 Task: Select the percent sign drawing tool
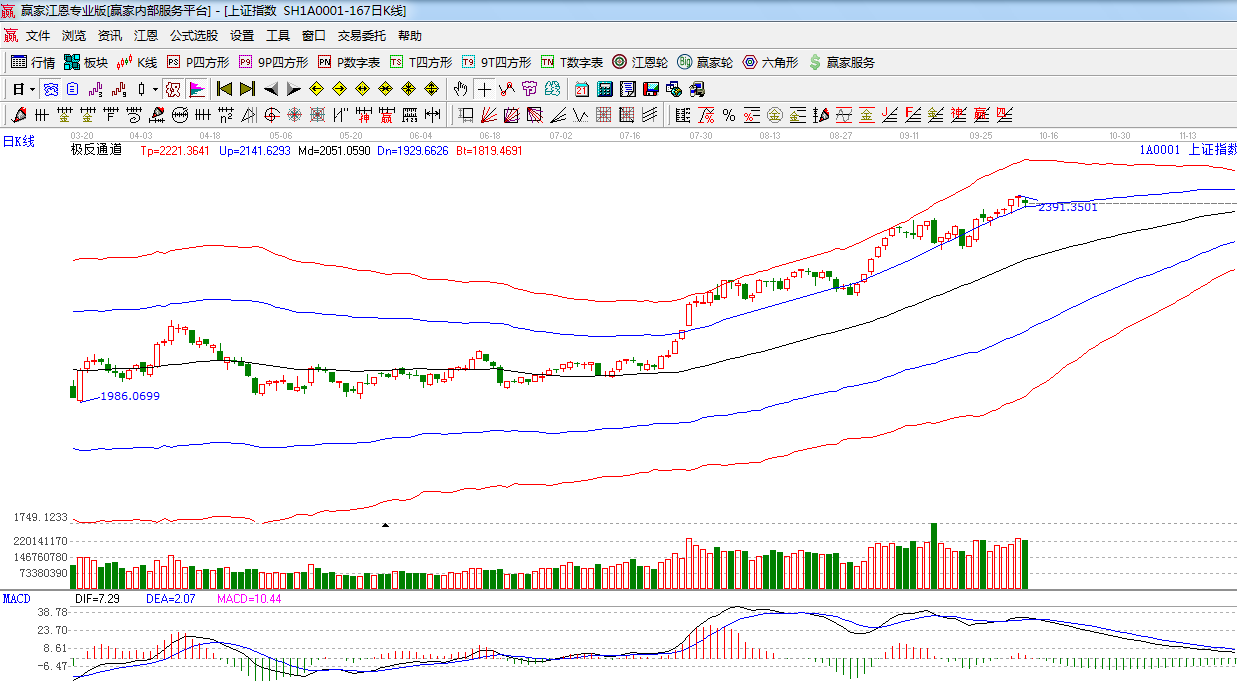(x=729, y=115)
